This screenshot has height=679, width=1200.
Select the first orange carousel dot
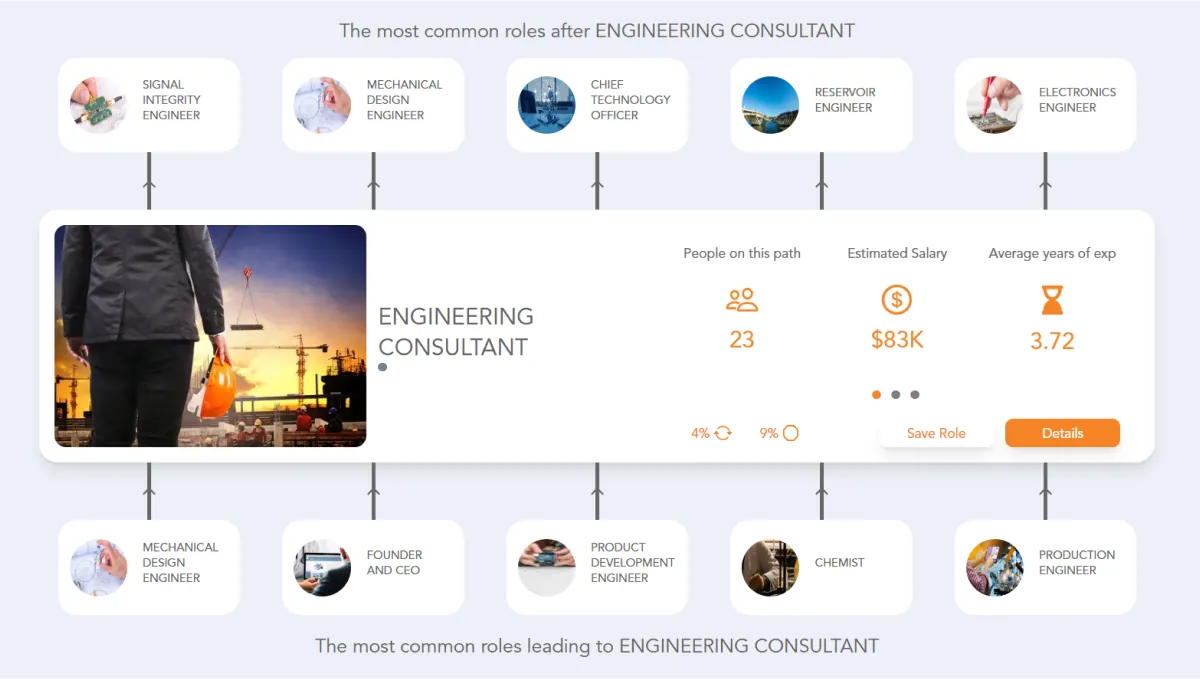tap(877, 395)
